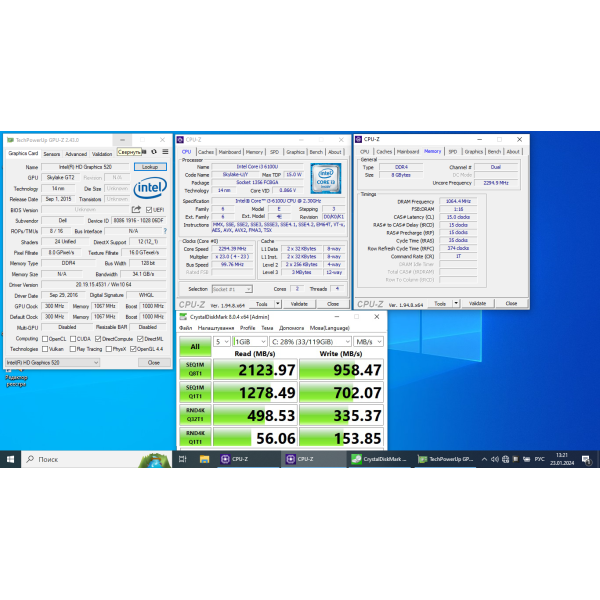Open SPD tab in the right CPU-Z window
600x600 pixels.
click(x=453, y=152)
